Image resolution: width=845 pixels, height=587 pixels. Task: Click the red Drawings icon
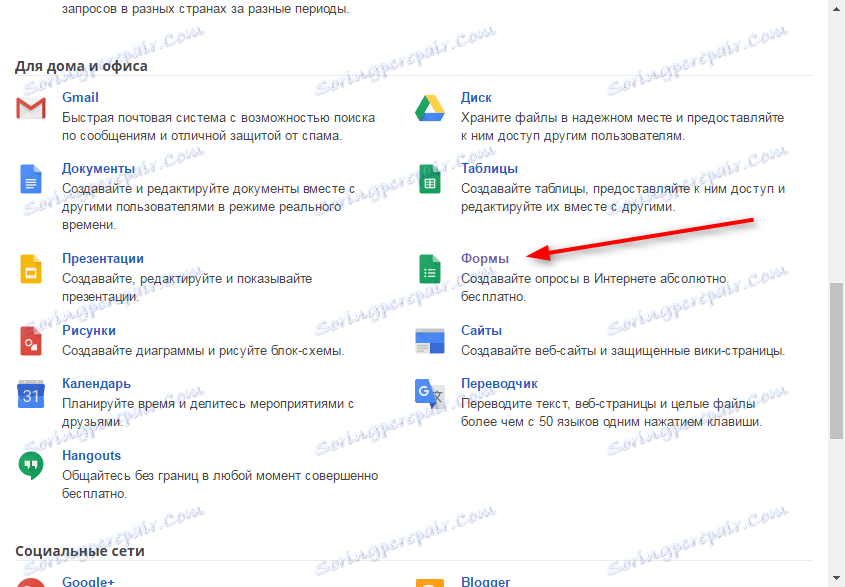[x=31, y=341]
